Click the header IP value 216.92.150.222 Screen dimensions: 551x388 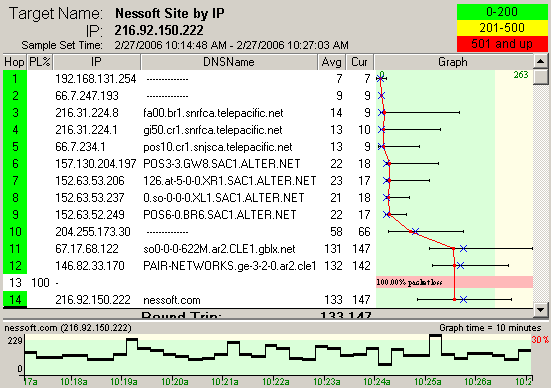(159, 30)
